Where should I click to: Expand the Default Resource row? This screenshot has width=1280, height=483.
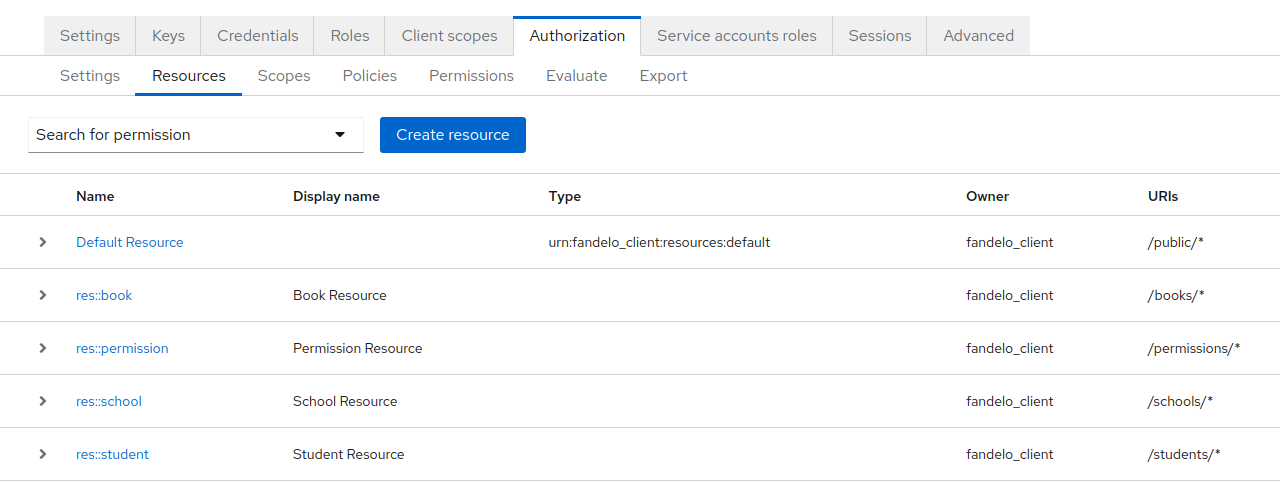[43, 242]
